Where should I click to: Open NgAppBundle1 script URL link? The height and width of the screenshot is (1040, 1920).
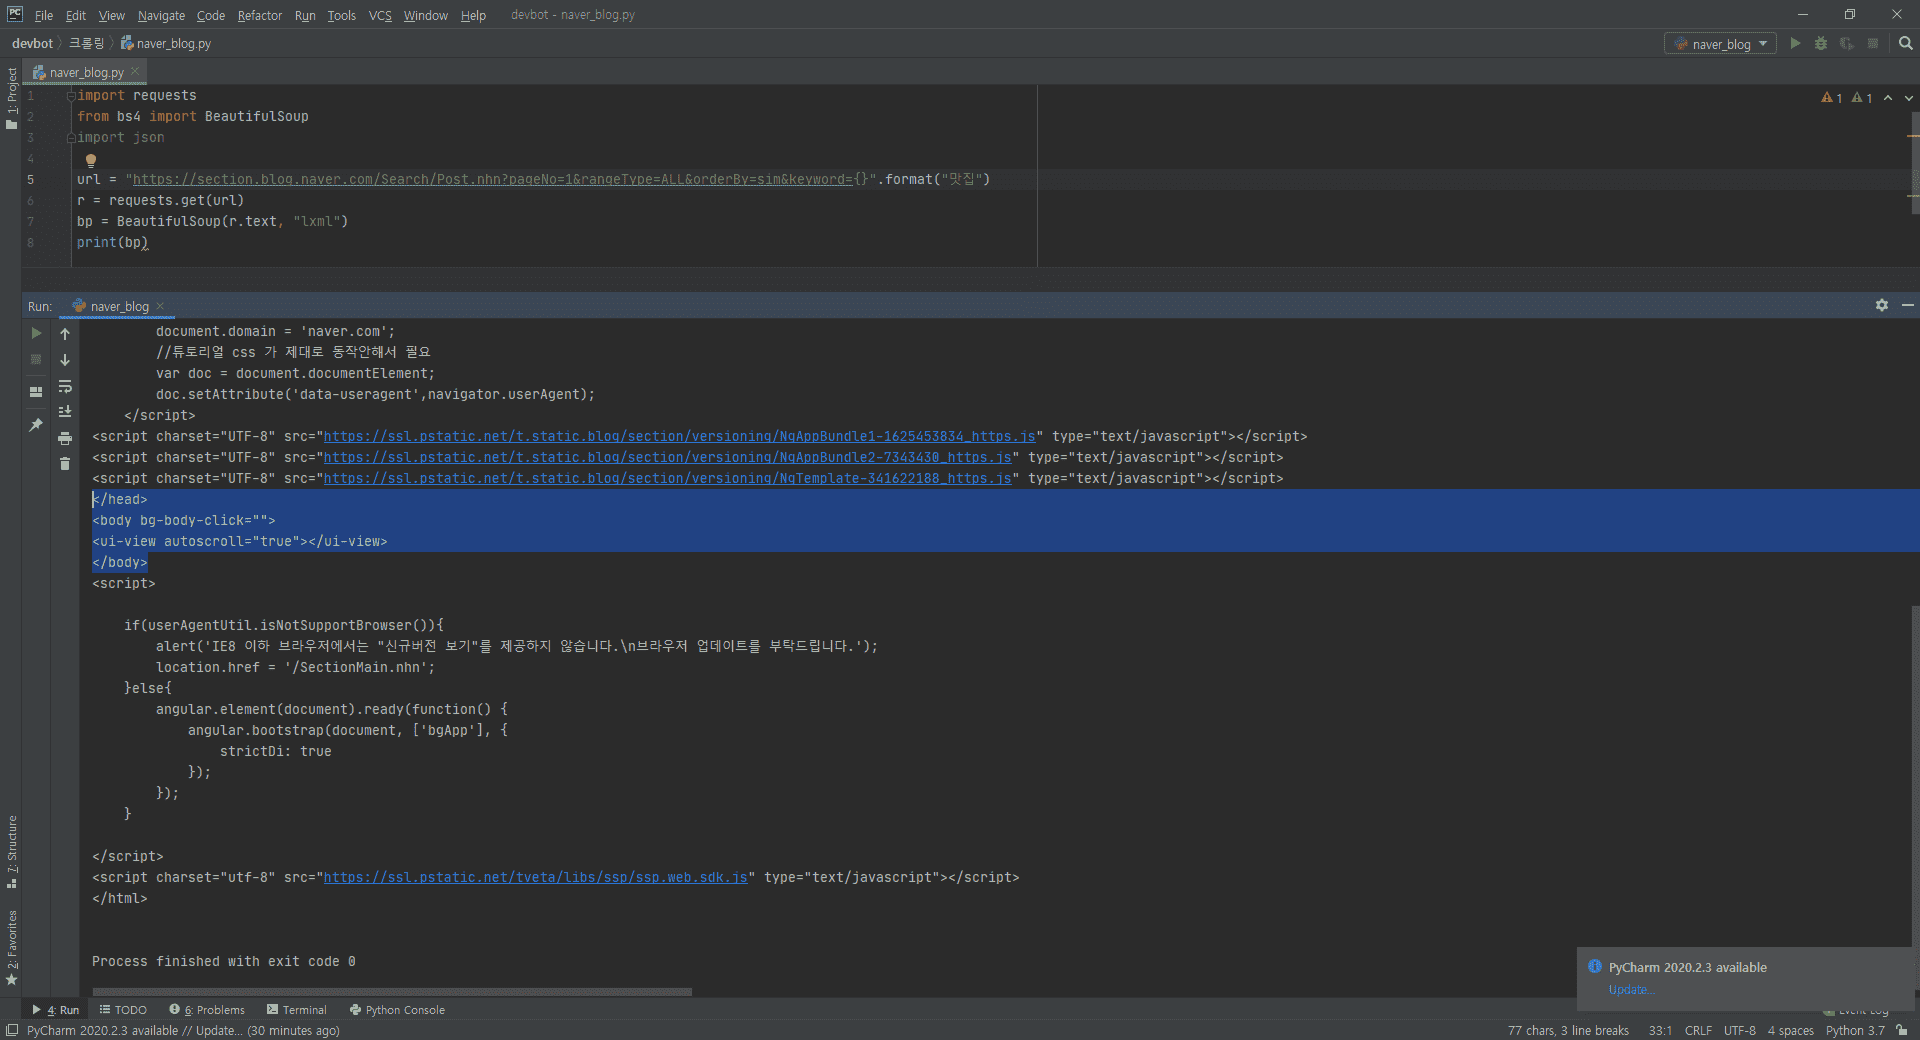pos(679,436)
